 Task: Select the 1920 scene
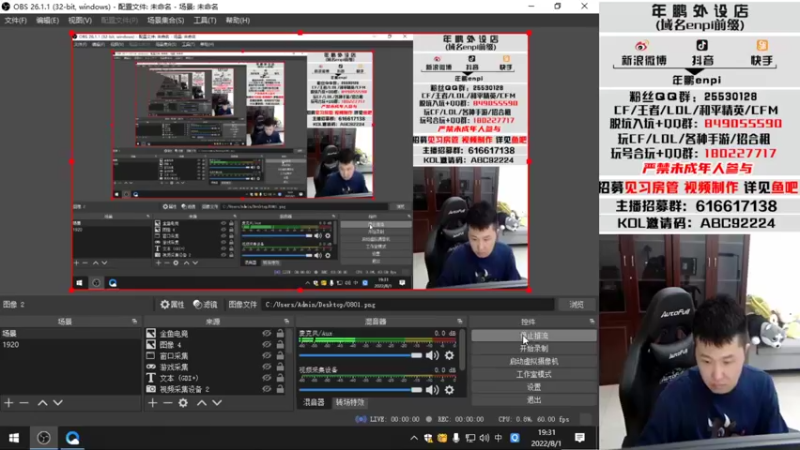[x=70, y=345]
